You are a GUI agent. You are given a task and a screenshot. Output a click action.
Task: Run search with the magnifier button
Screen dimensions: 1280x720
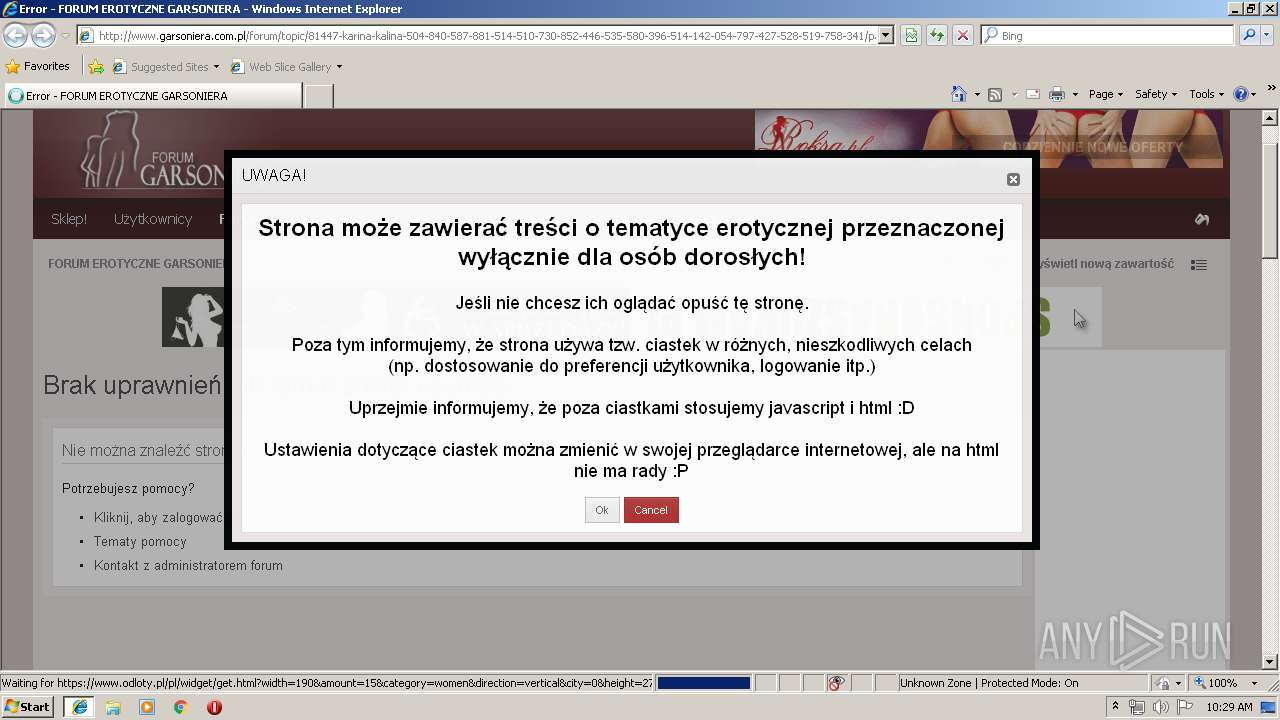pos(1247,35)
